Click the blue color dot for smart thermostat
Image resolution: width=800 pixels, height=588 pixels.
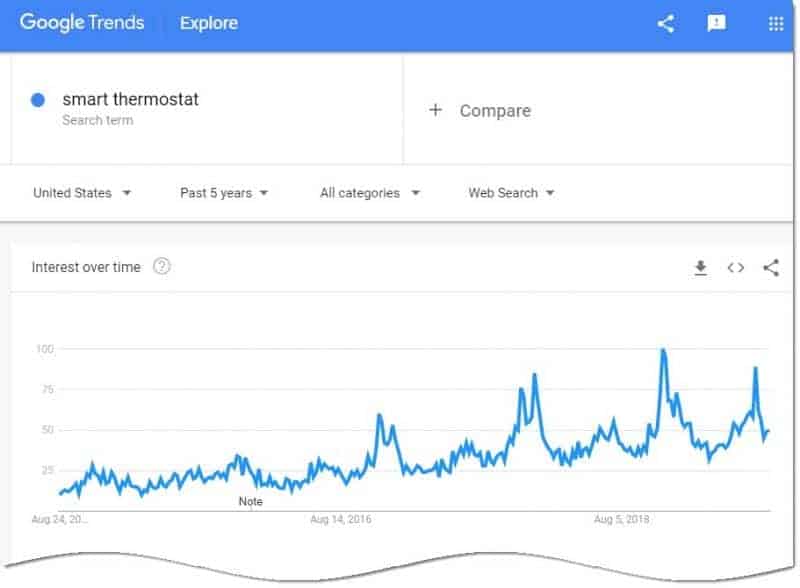coord(38,100)
